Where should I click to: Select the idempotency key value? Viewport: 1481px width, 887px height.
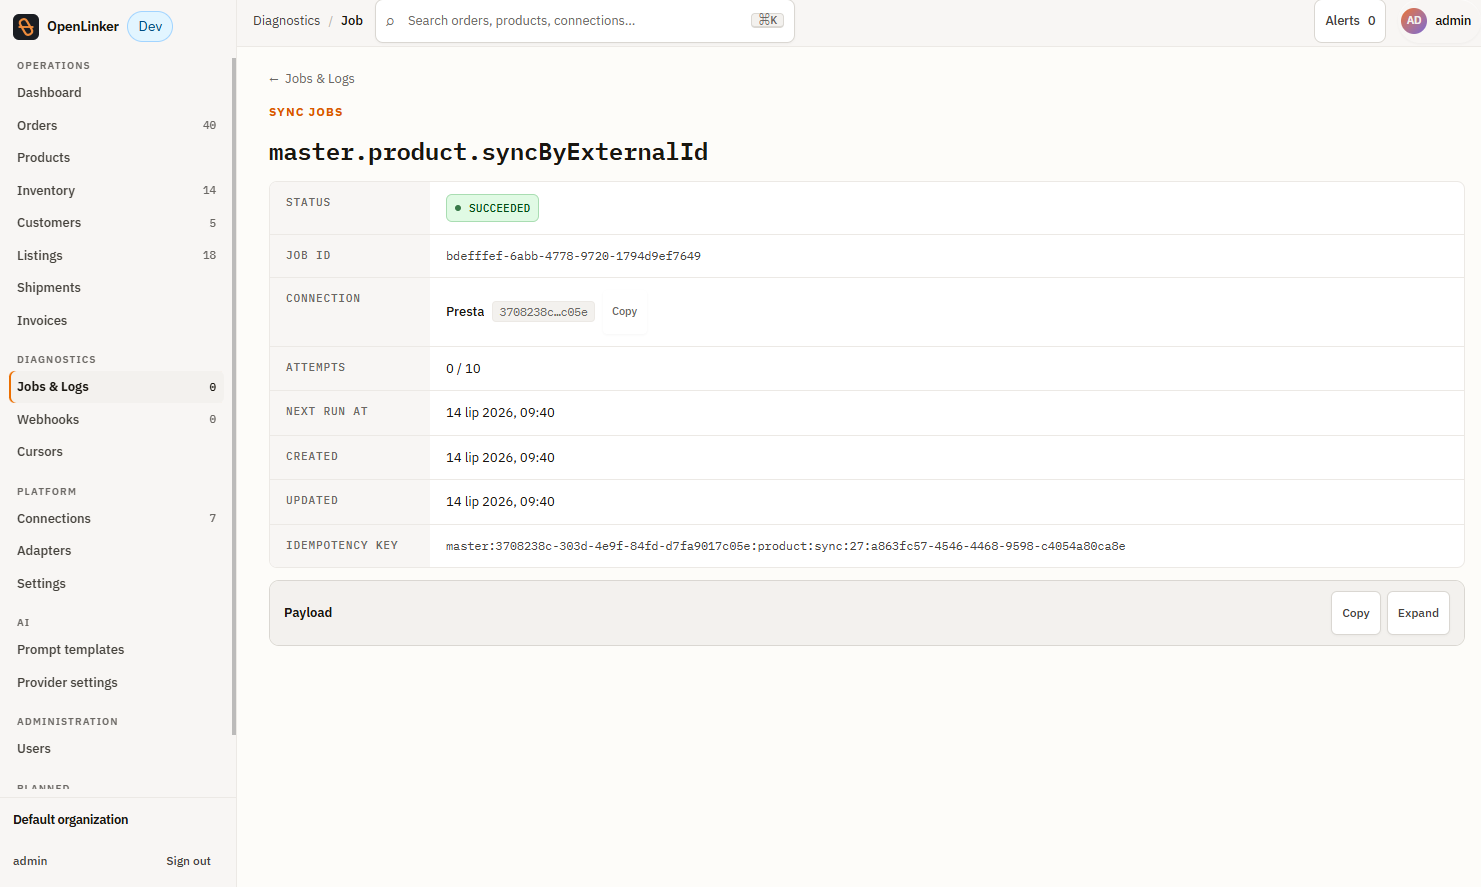pyautogui.click(x=785, y=547)
